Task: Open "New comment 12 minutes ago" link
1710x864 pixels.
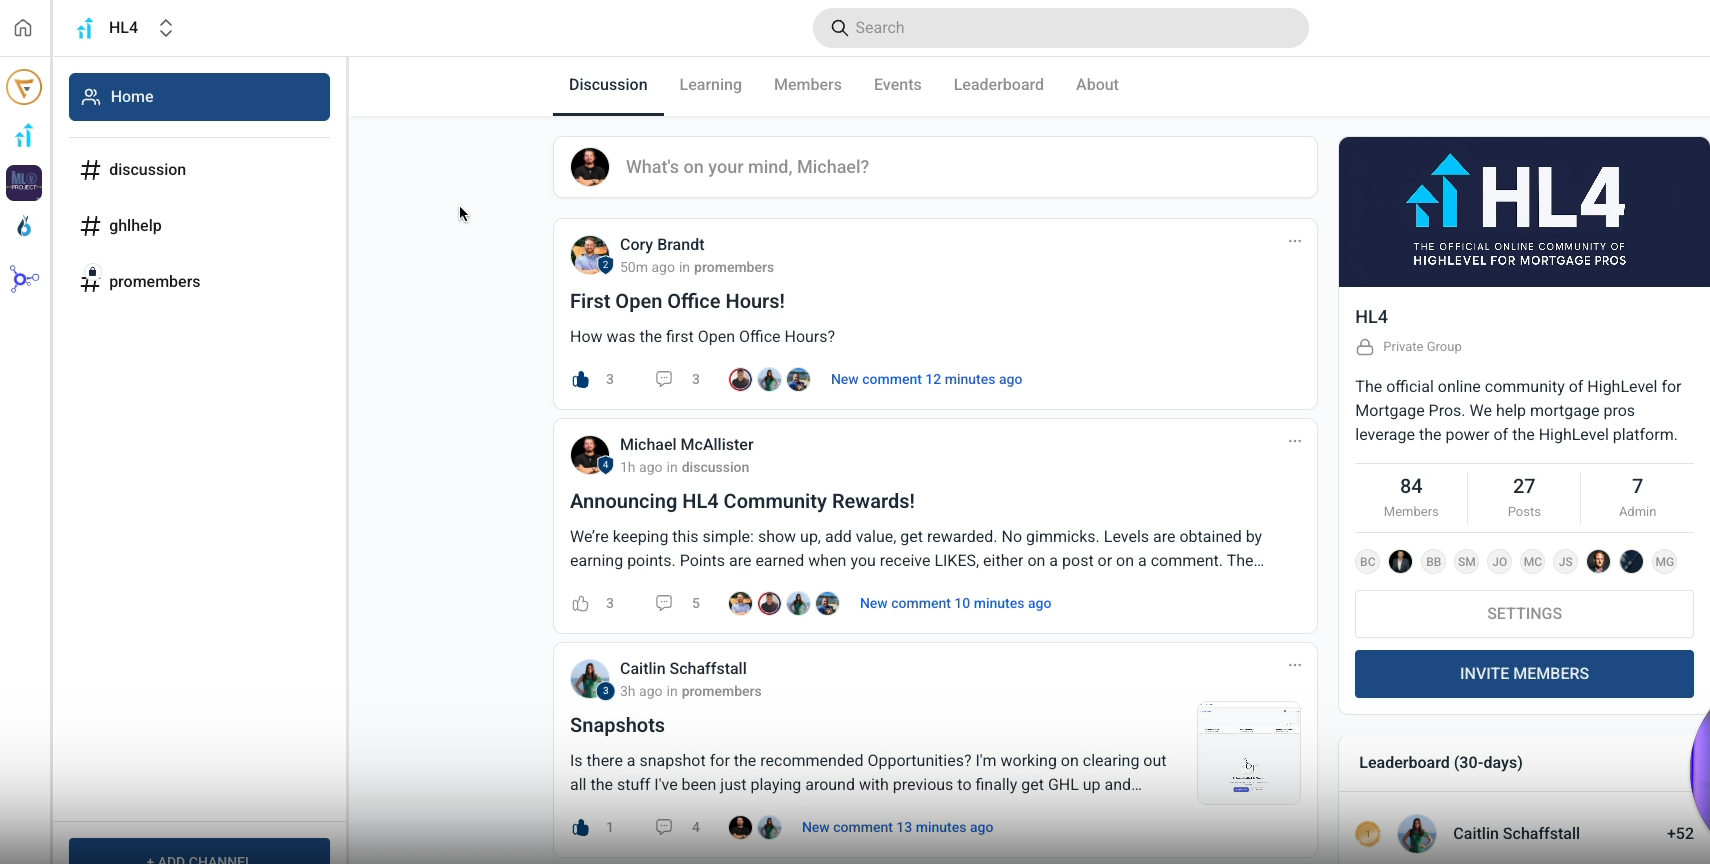Action: pyautogui.click(x=926, y=380)
